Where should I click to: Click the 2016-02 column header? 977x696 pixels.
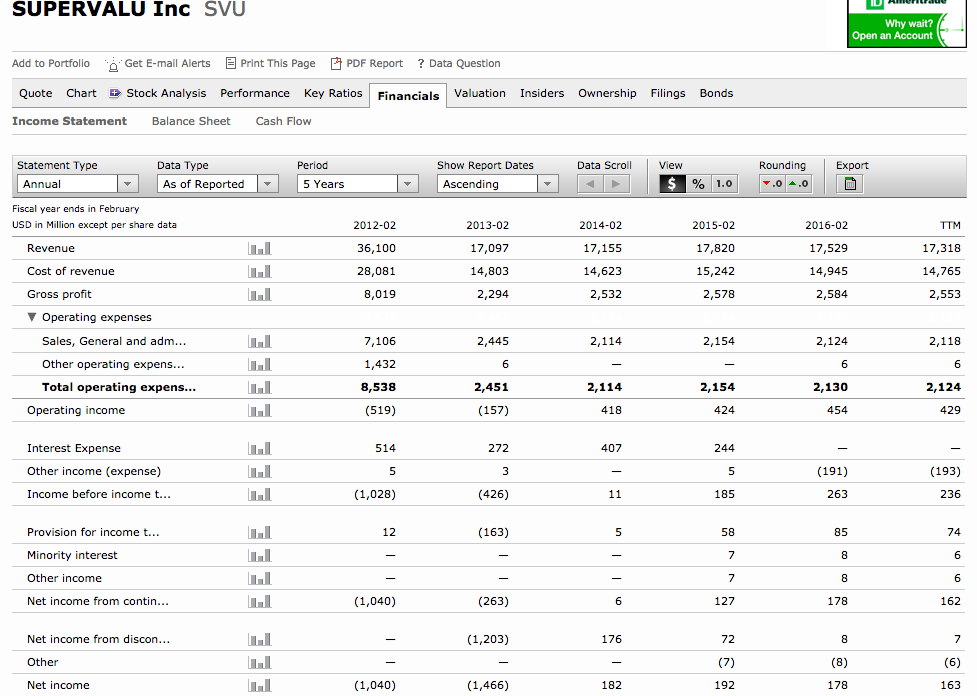[x=826, y=226]
